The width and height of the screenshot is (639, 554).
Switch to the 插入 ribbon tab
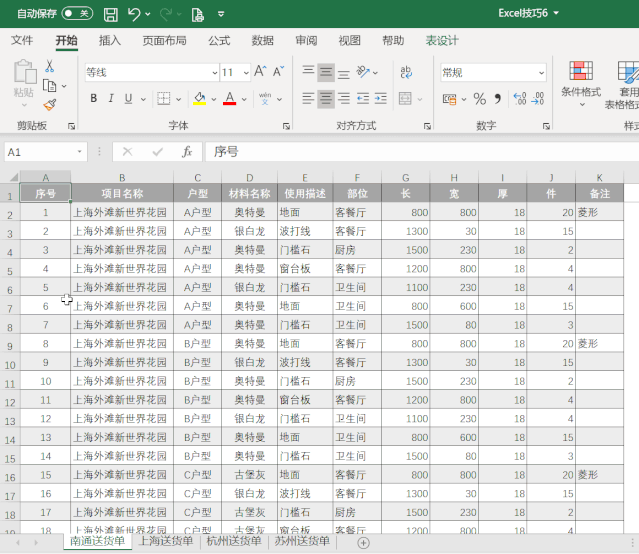(x=110, y=41)
